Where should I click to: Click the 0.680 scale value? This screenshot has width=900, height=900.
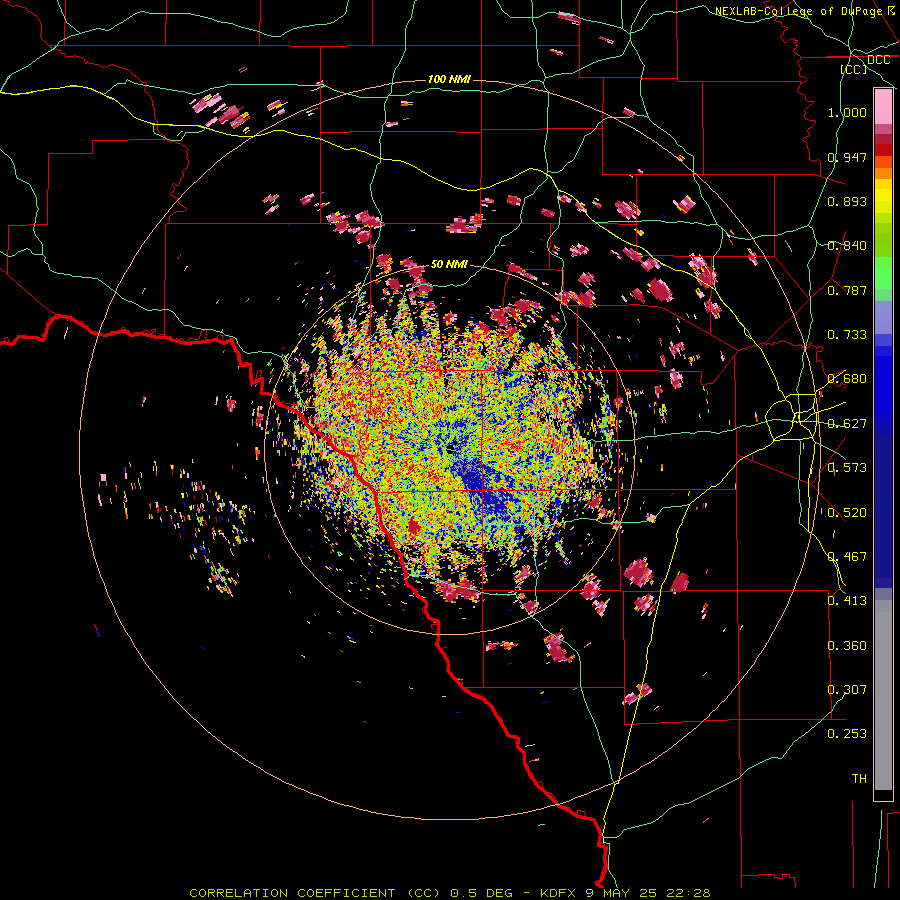pos(847,379)
